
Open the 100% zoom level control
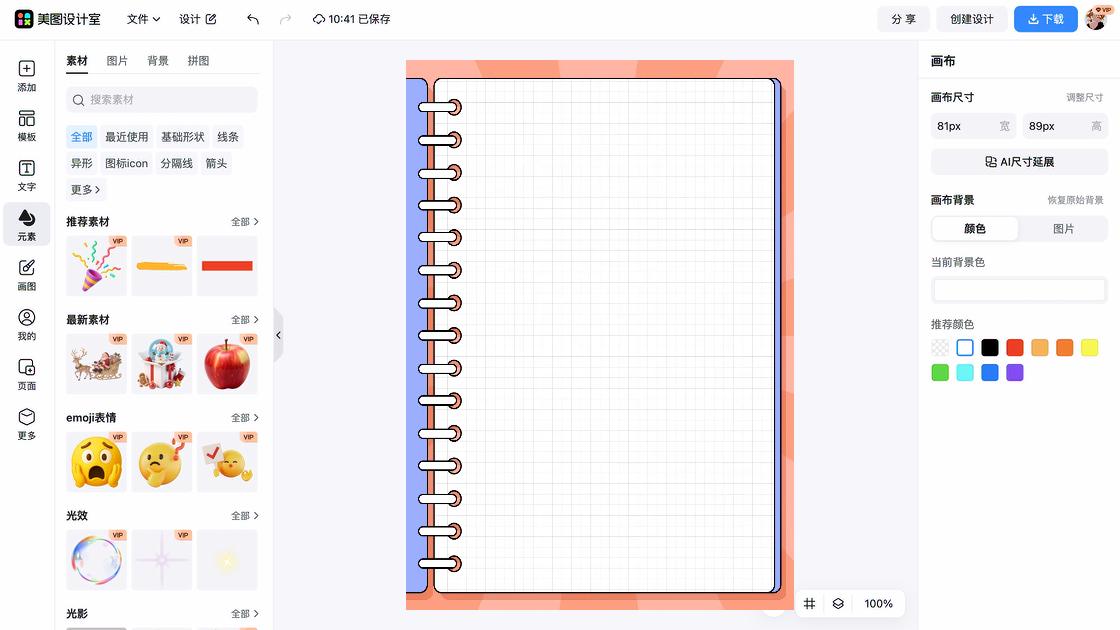click(878, 604)
